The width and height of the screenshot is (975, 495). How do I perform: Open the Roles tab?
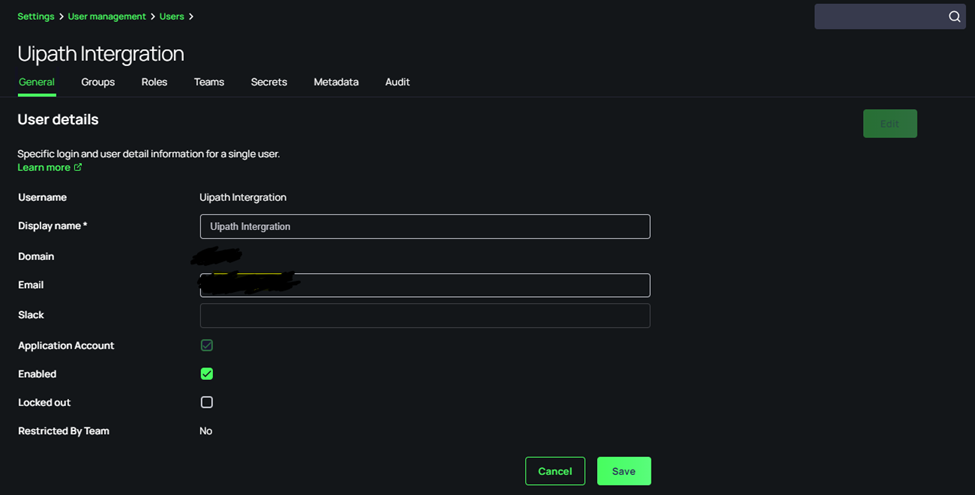[154, 82]
